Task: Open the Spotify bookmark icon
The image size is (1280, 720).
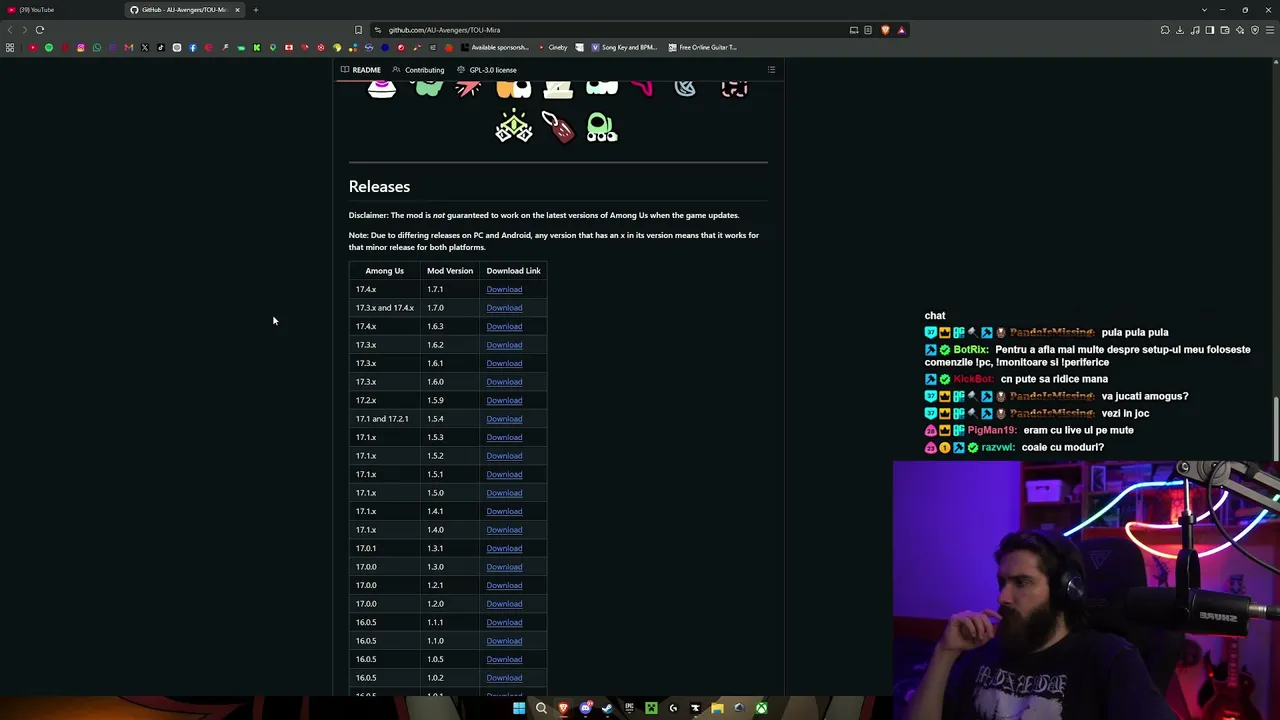Action: (48, 47)
